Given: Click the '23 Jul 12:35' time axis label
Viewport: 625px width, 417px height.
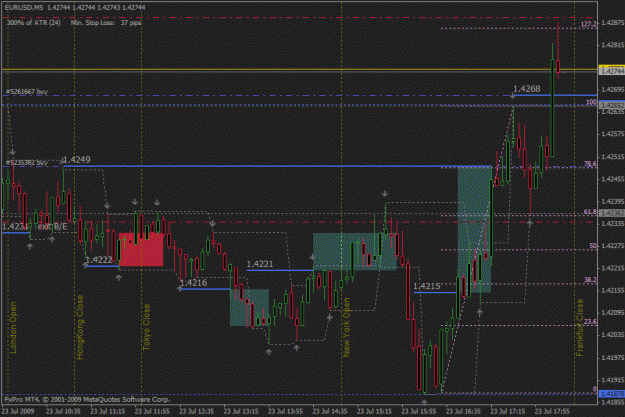Looking at the screenshot, I should coord(197,411).
